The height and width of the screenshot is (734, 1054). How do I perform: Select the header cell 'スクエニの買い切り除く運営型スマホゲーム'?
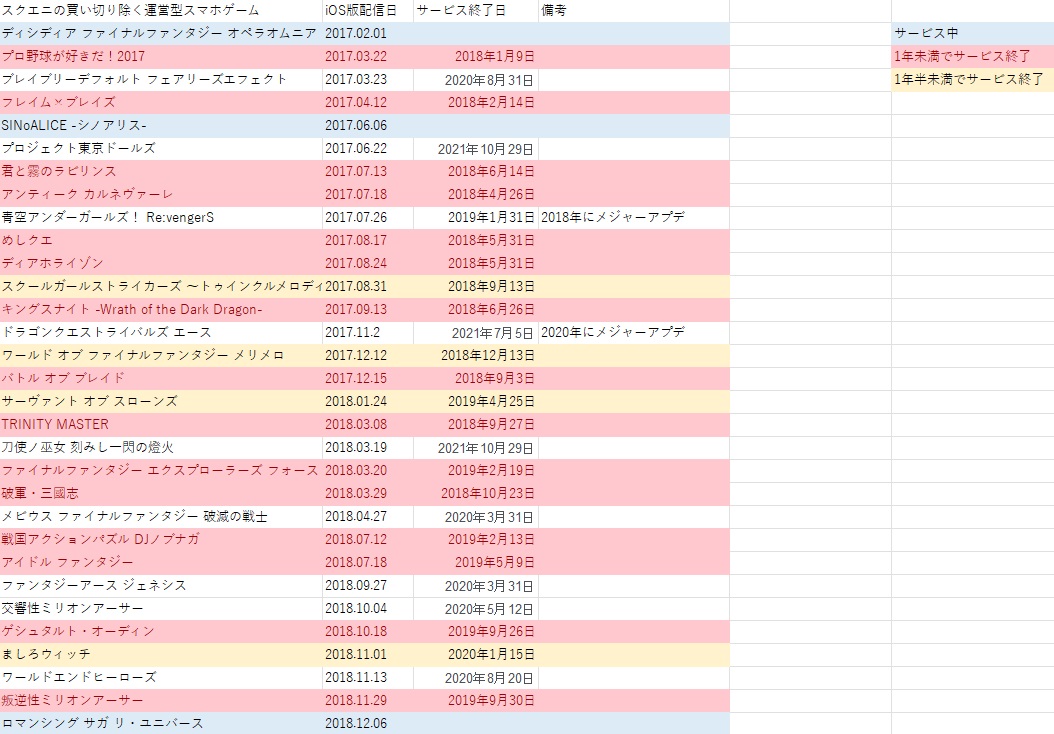point(161,11)
